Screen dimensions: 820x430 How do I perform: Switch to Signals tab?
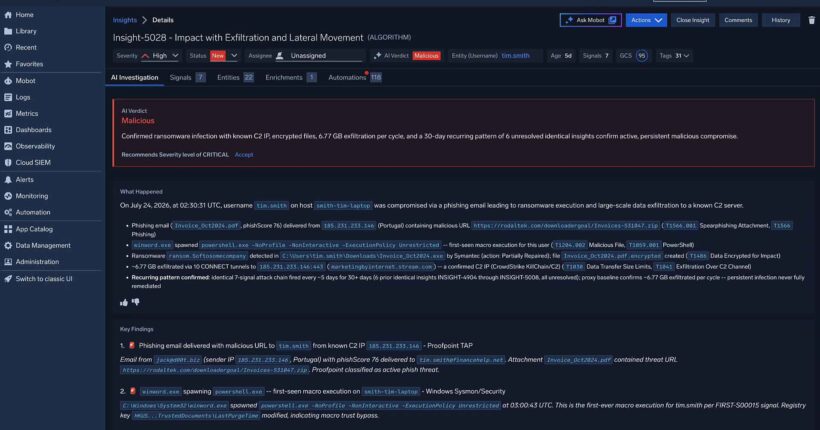point(187,77)
